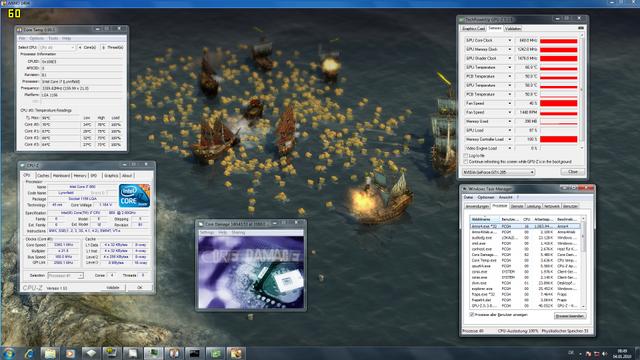Select the explorer.exe process row
The height and width of the screenshot is (360, 640).
coord(525,289)
